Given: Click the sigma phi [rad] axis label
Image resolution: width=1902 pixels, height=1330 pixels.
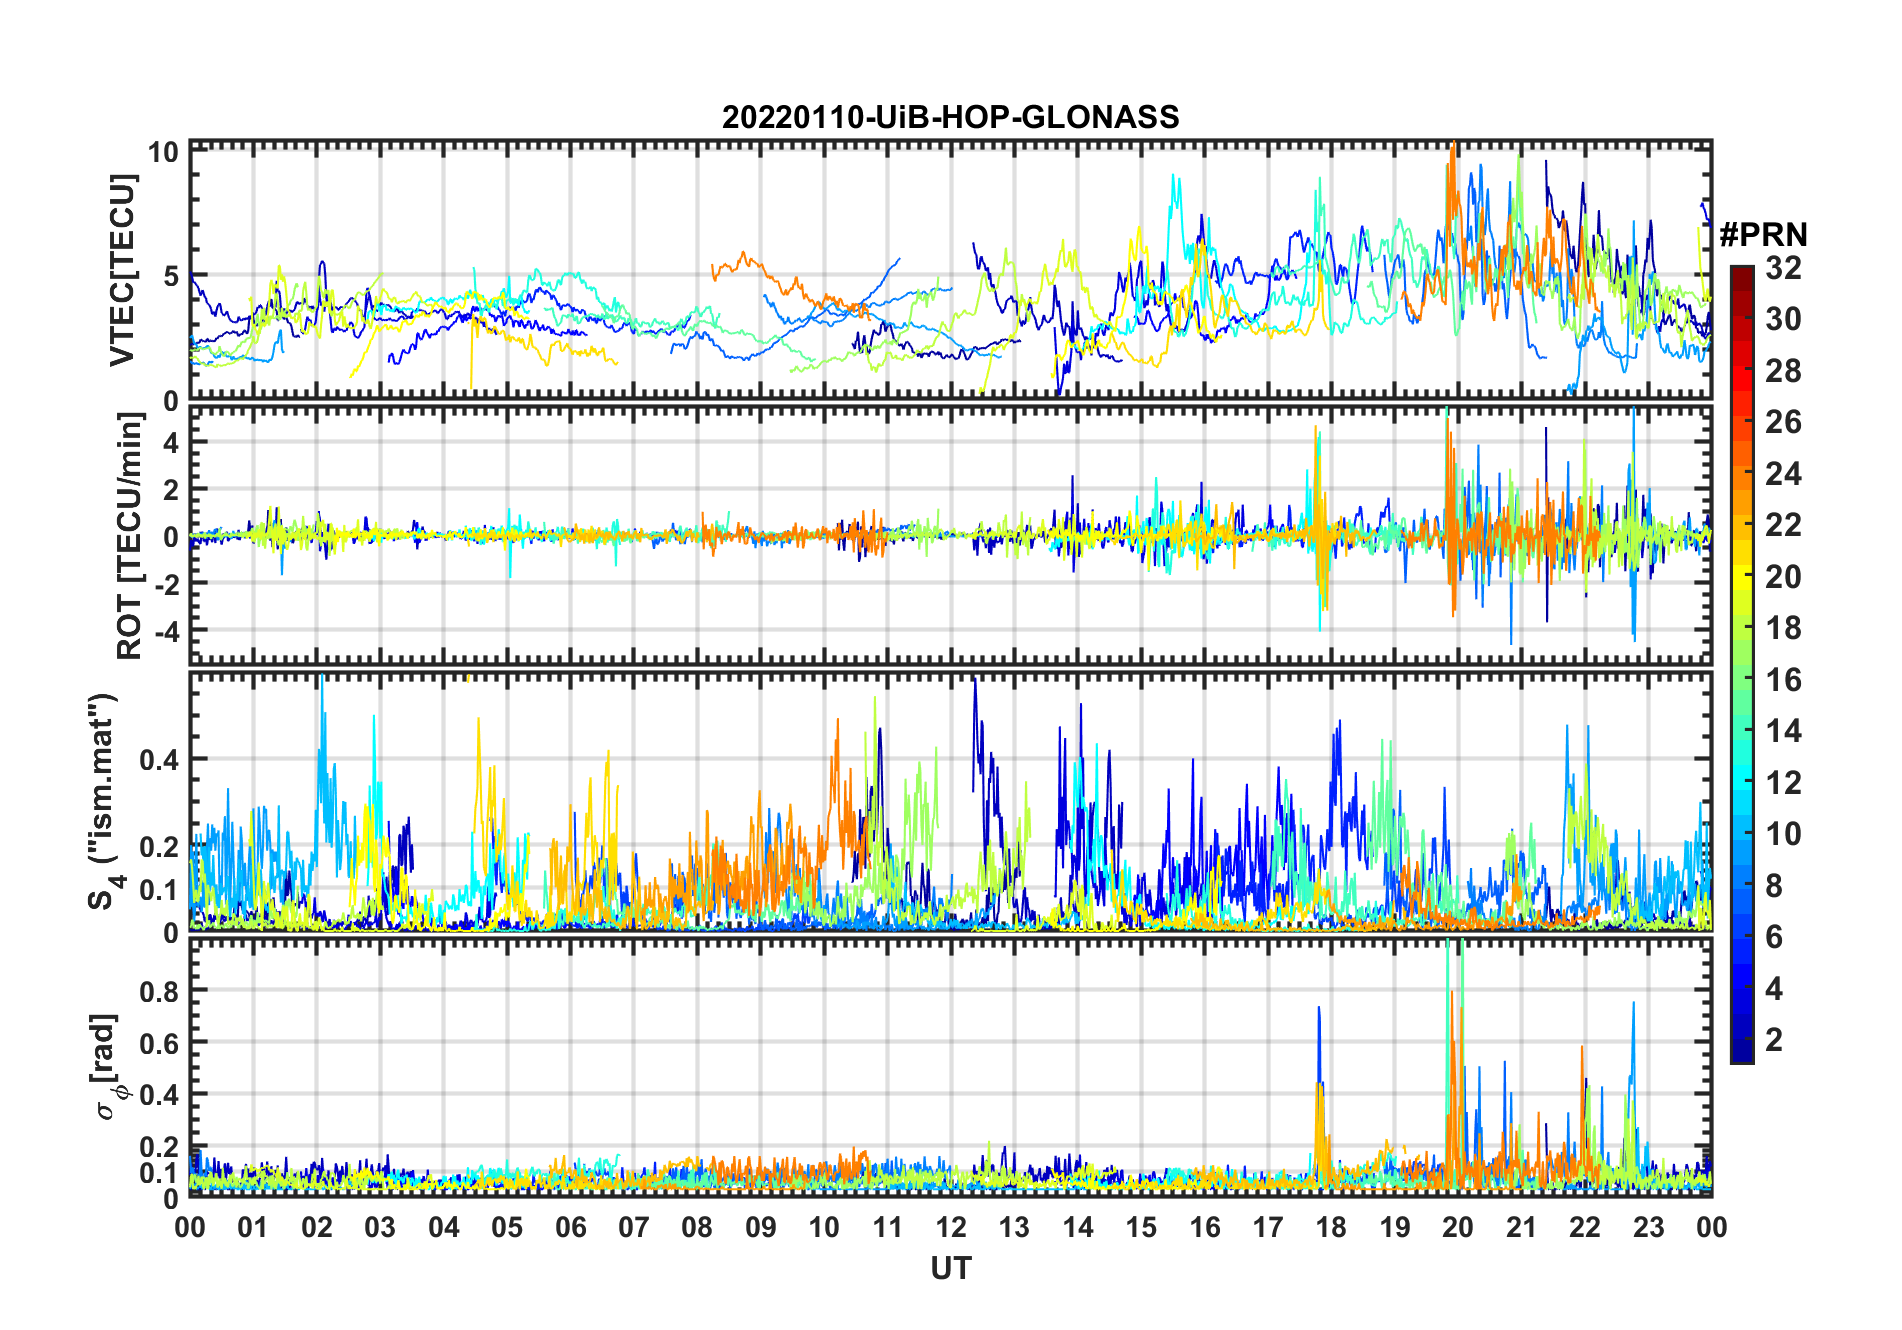Looking at the screenshot, I should [x=107, y=1067].
